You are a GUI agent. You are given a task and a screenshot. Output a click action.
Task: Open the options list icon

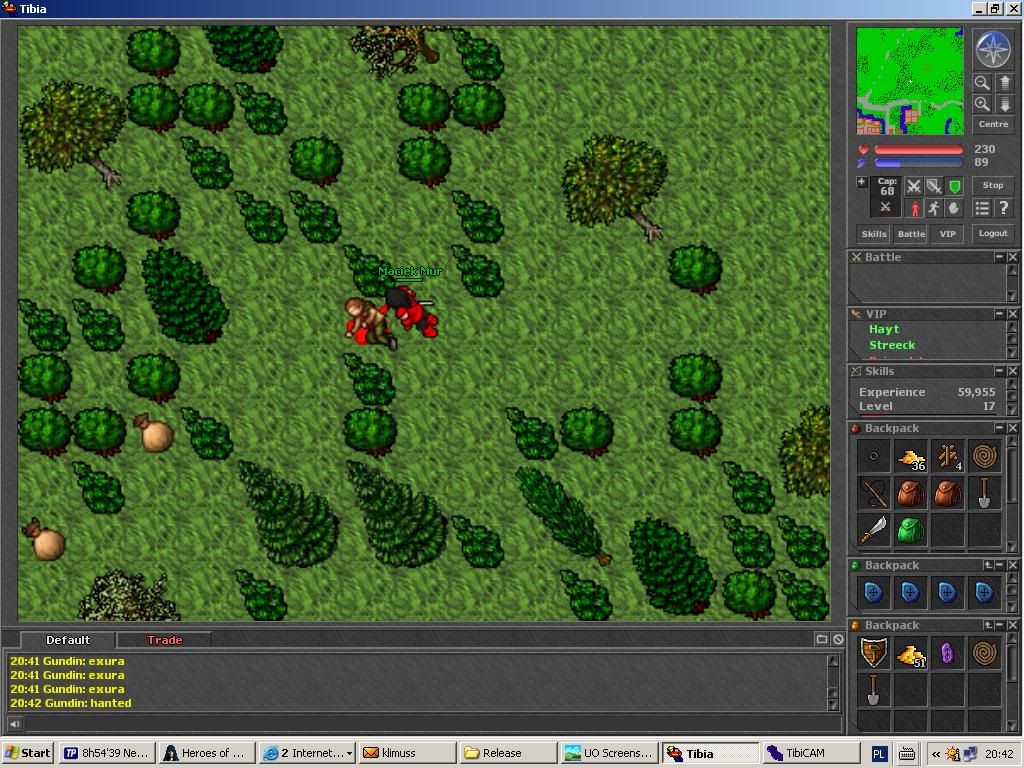pyautogui.click(x=982, y=208)
